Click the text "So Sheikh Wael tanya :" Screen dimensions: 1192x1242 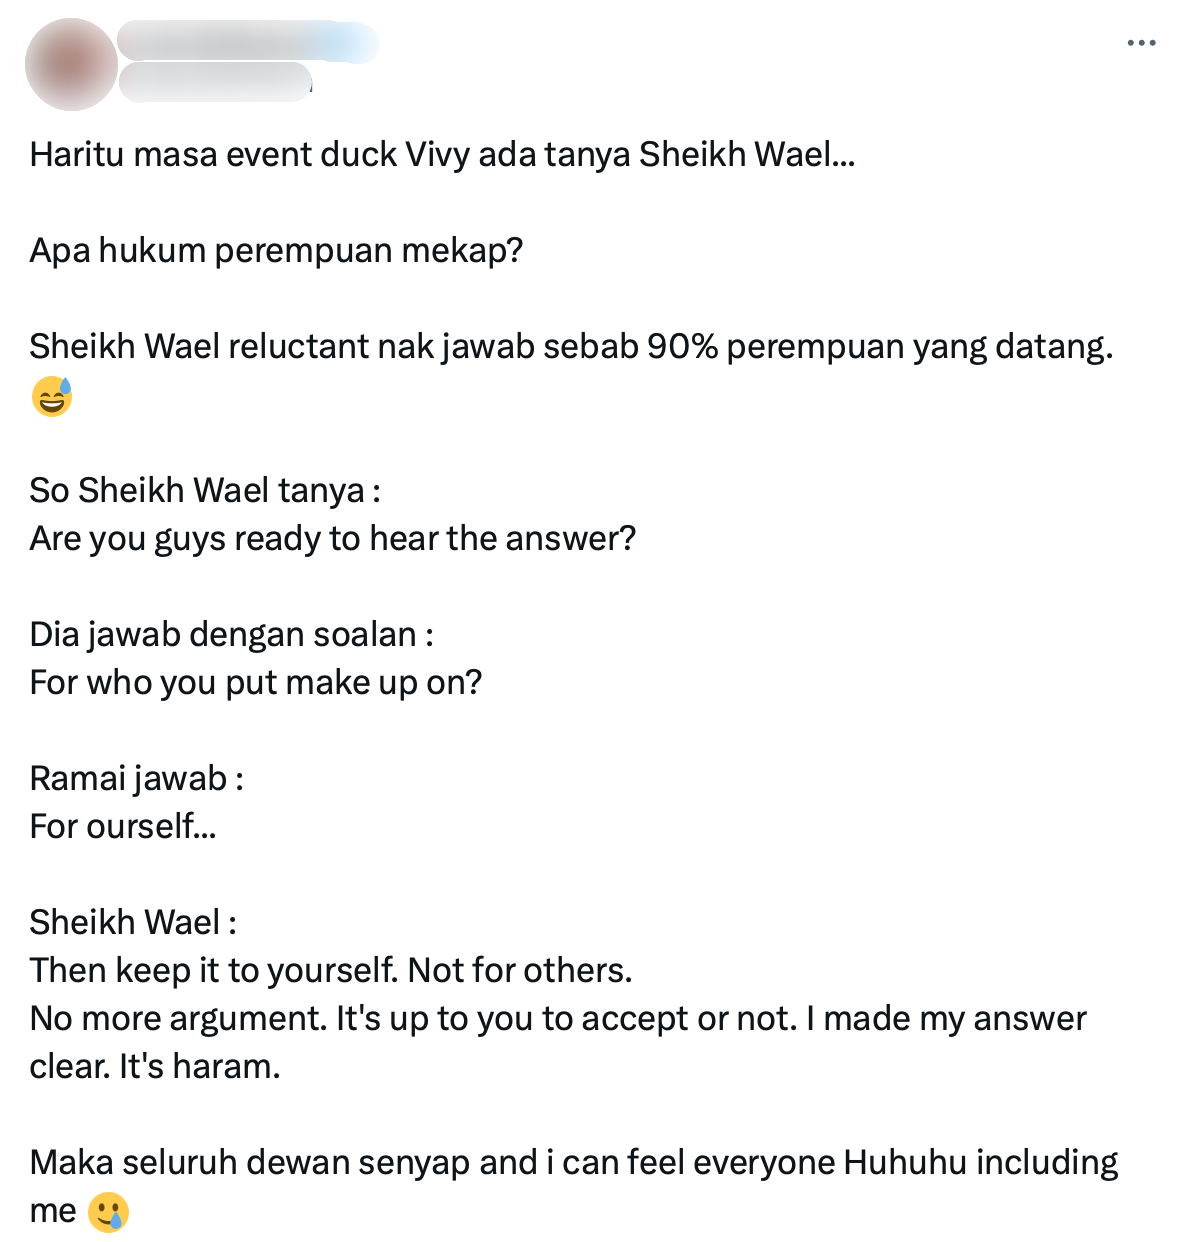[205, 491]
